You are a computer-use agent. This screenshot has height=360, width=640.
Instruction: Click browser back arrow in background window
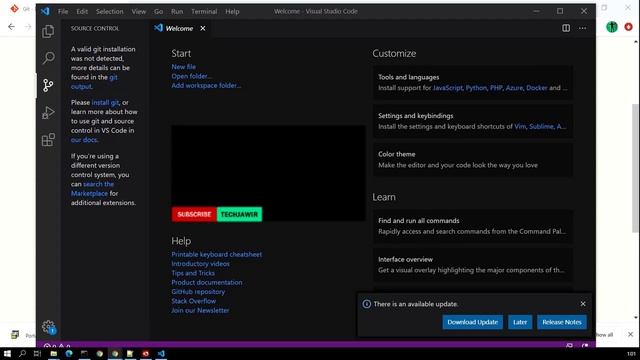point(11,27)
